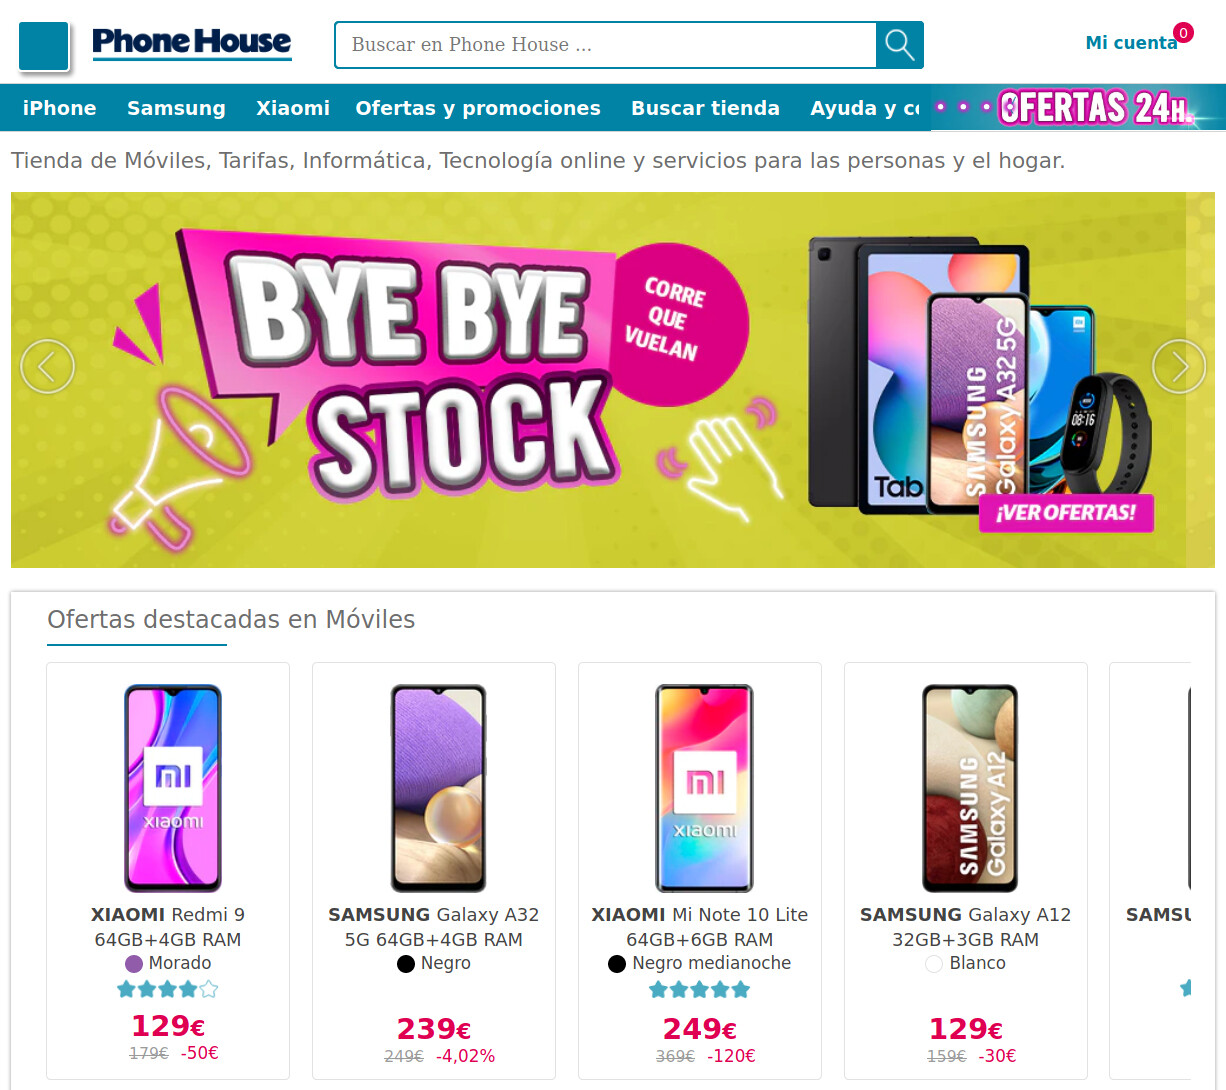Select Morado color swatch on Redmi 9
The image size is (1226, 1090).
coord(134,964)
